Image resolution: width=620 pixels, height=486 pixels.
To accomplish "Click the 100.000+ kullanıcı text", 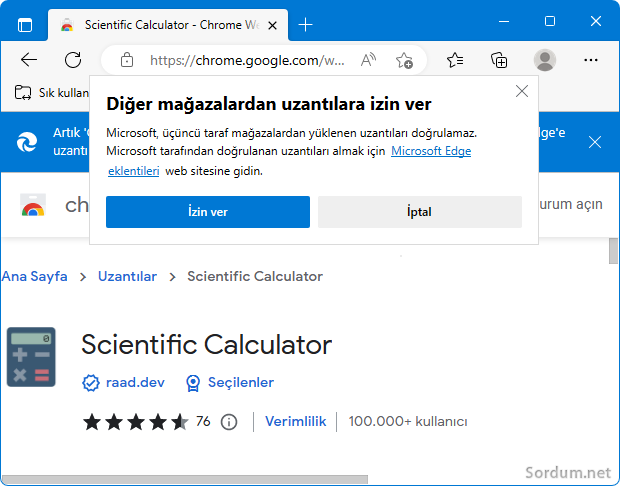I will [x=408, y=422].
